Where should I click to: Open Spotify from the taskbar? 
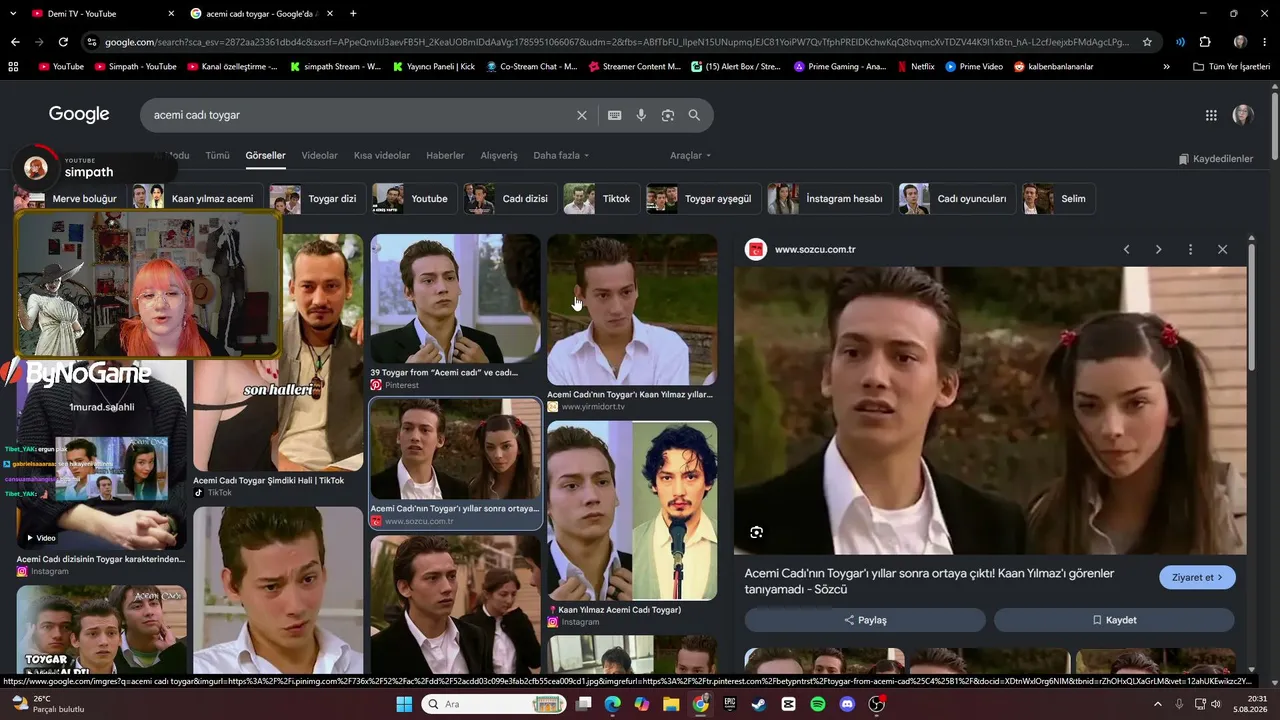pos(818,704)
